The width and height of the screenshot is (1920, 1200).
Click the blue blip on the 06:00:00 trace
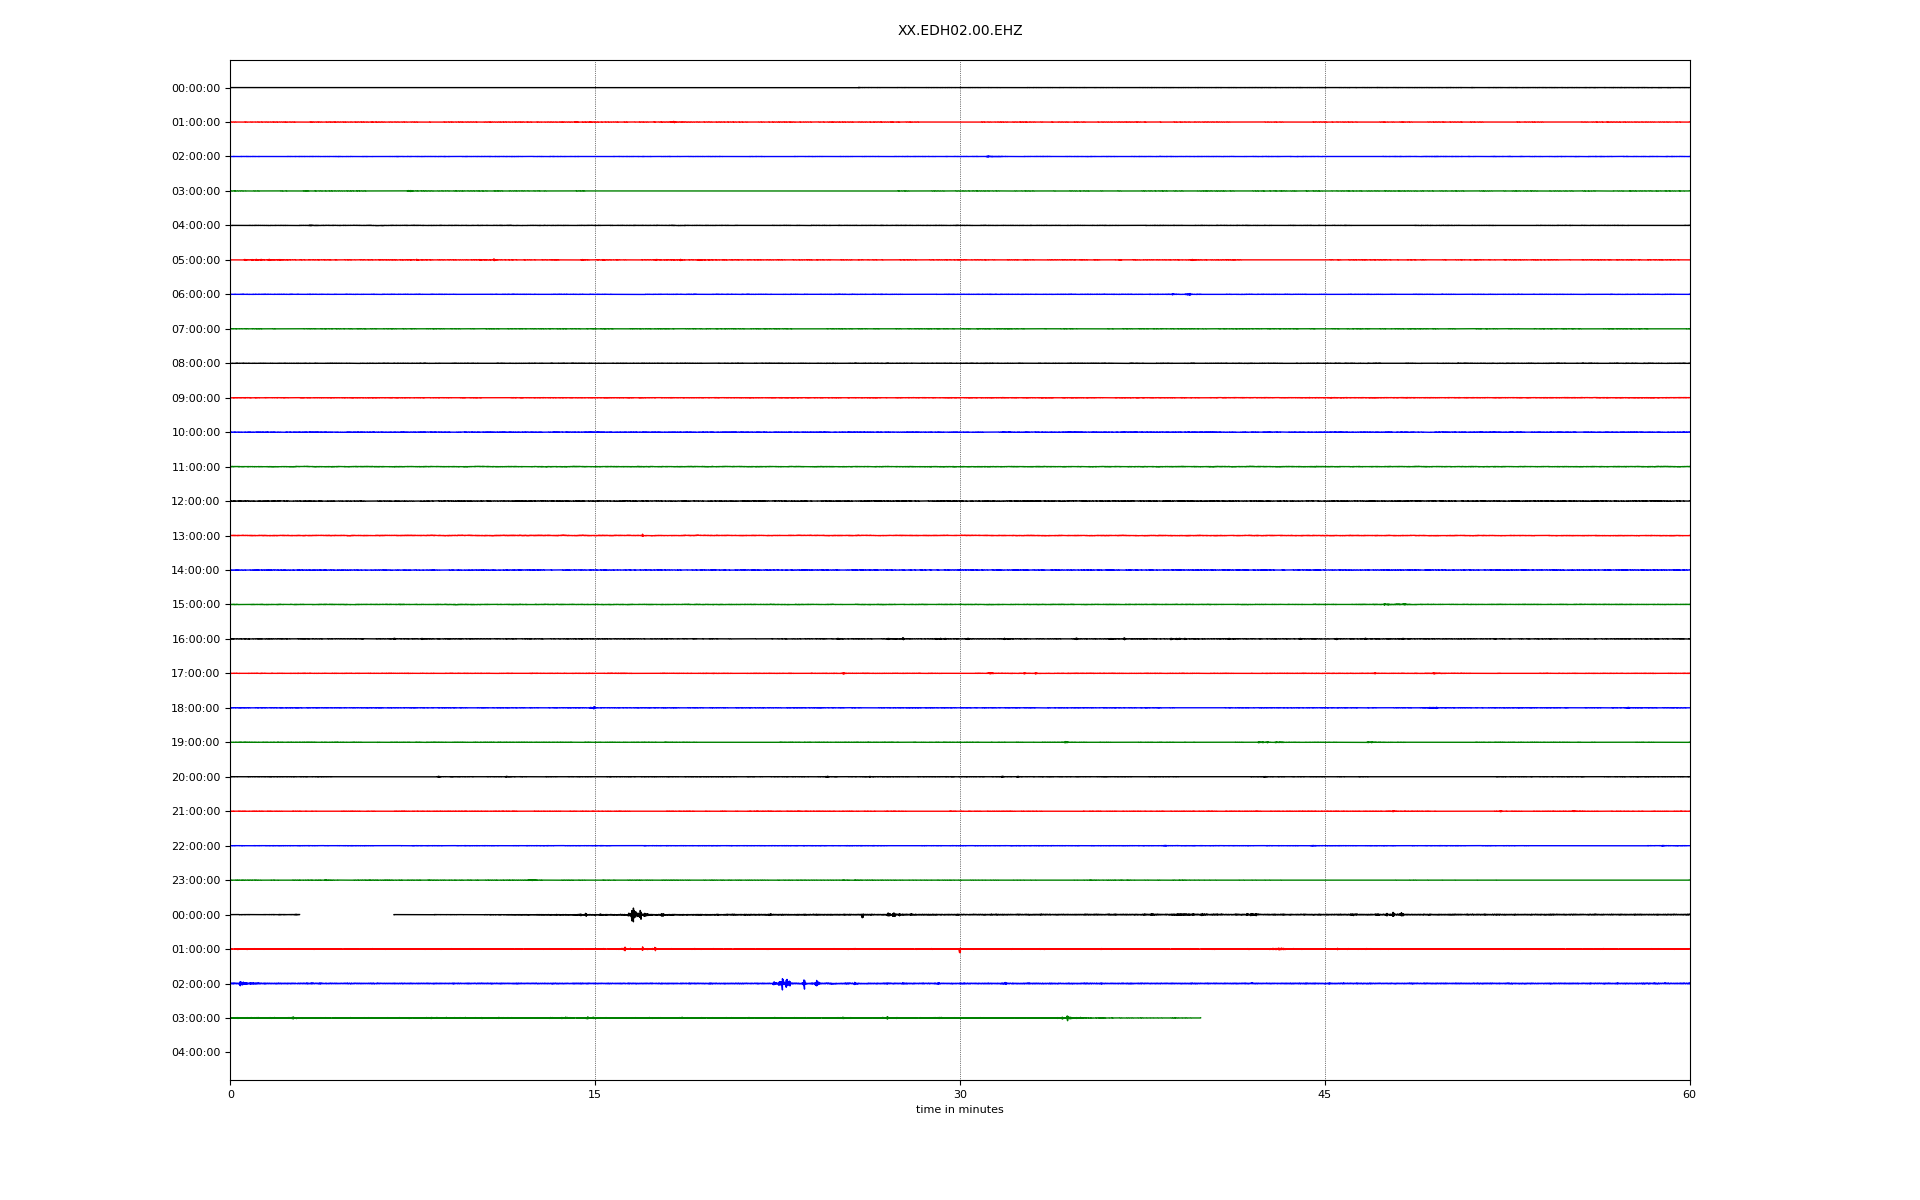click(x=1187, y=294)
